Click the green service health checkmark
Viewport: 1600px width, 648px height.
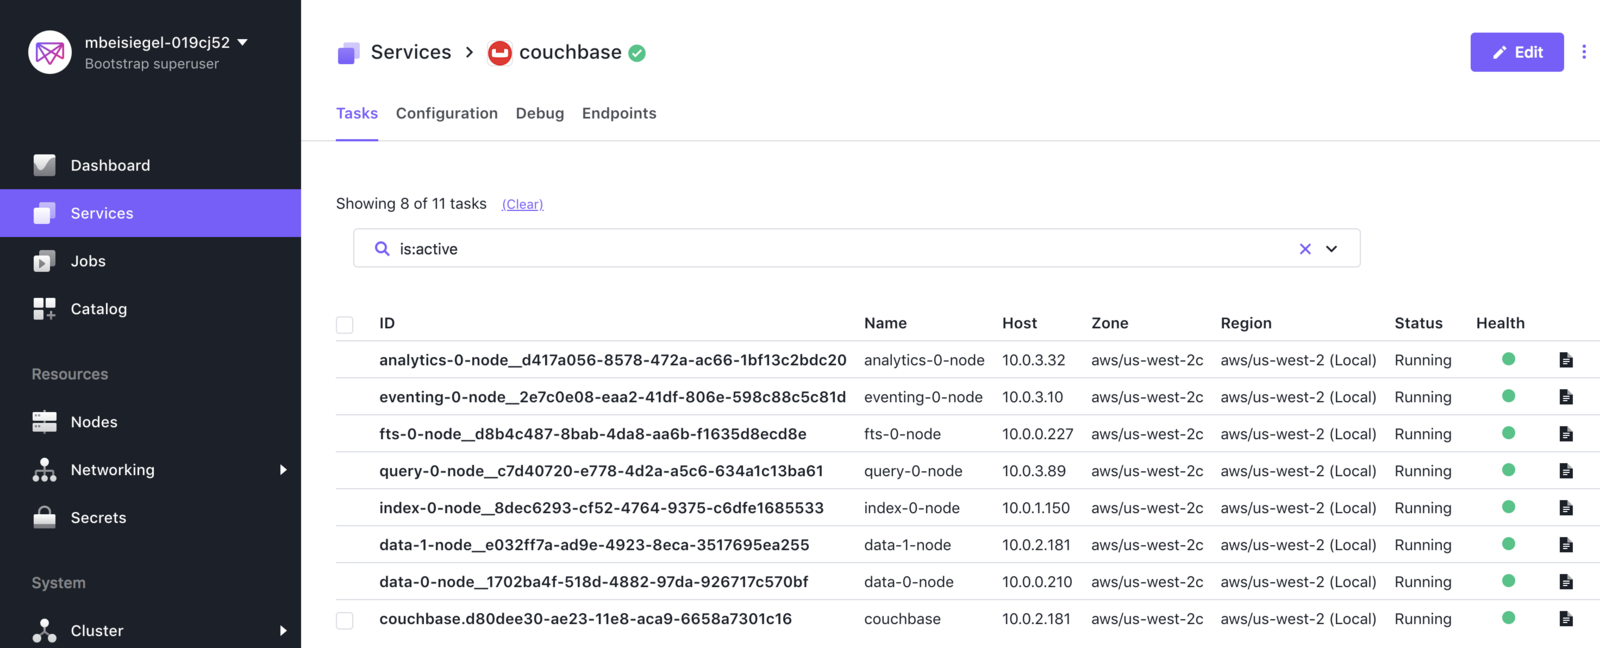[x=637, y=53]
